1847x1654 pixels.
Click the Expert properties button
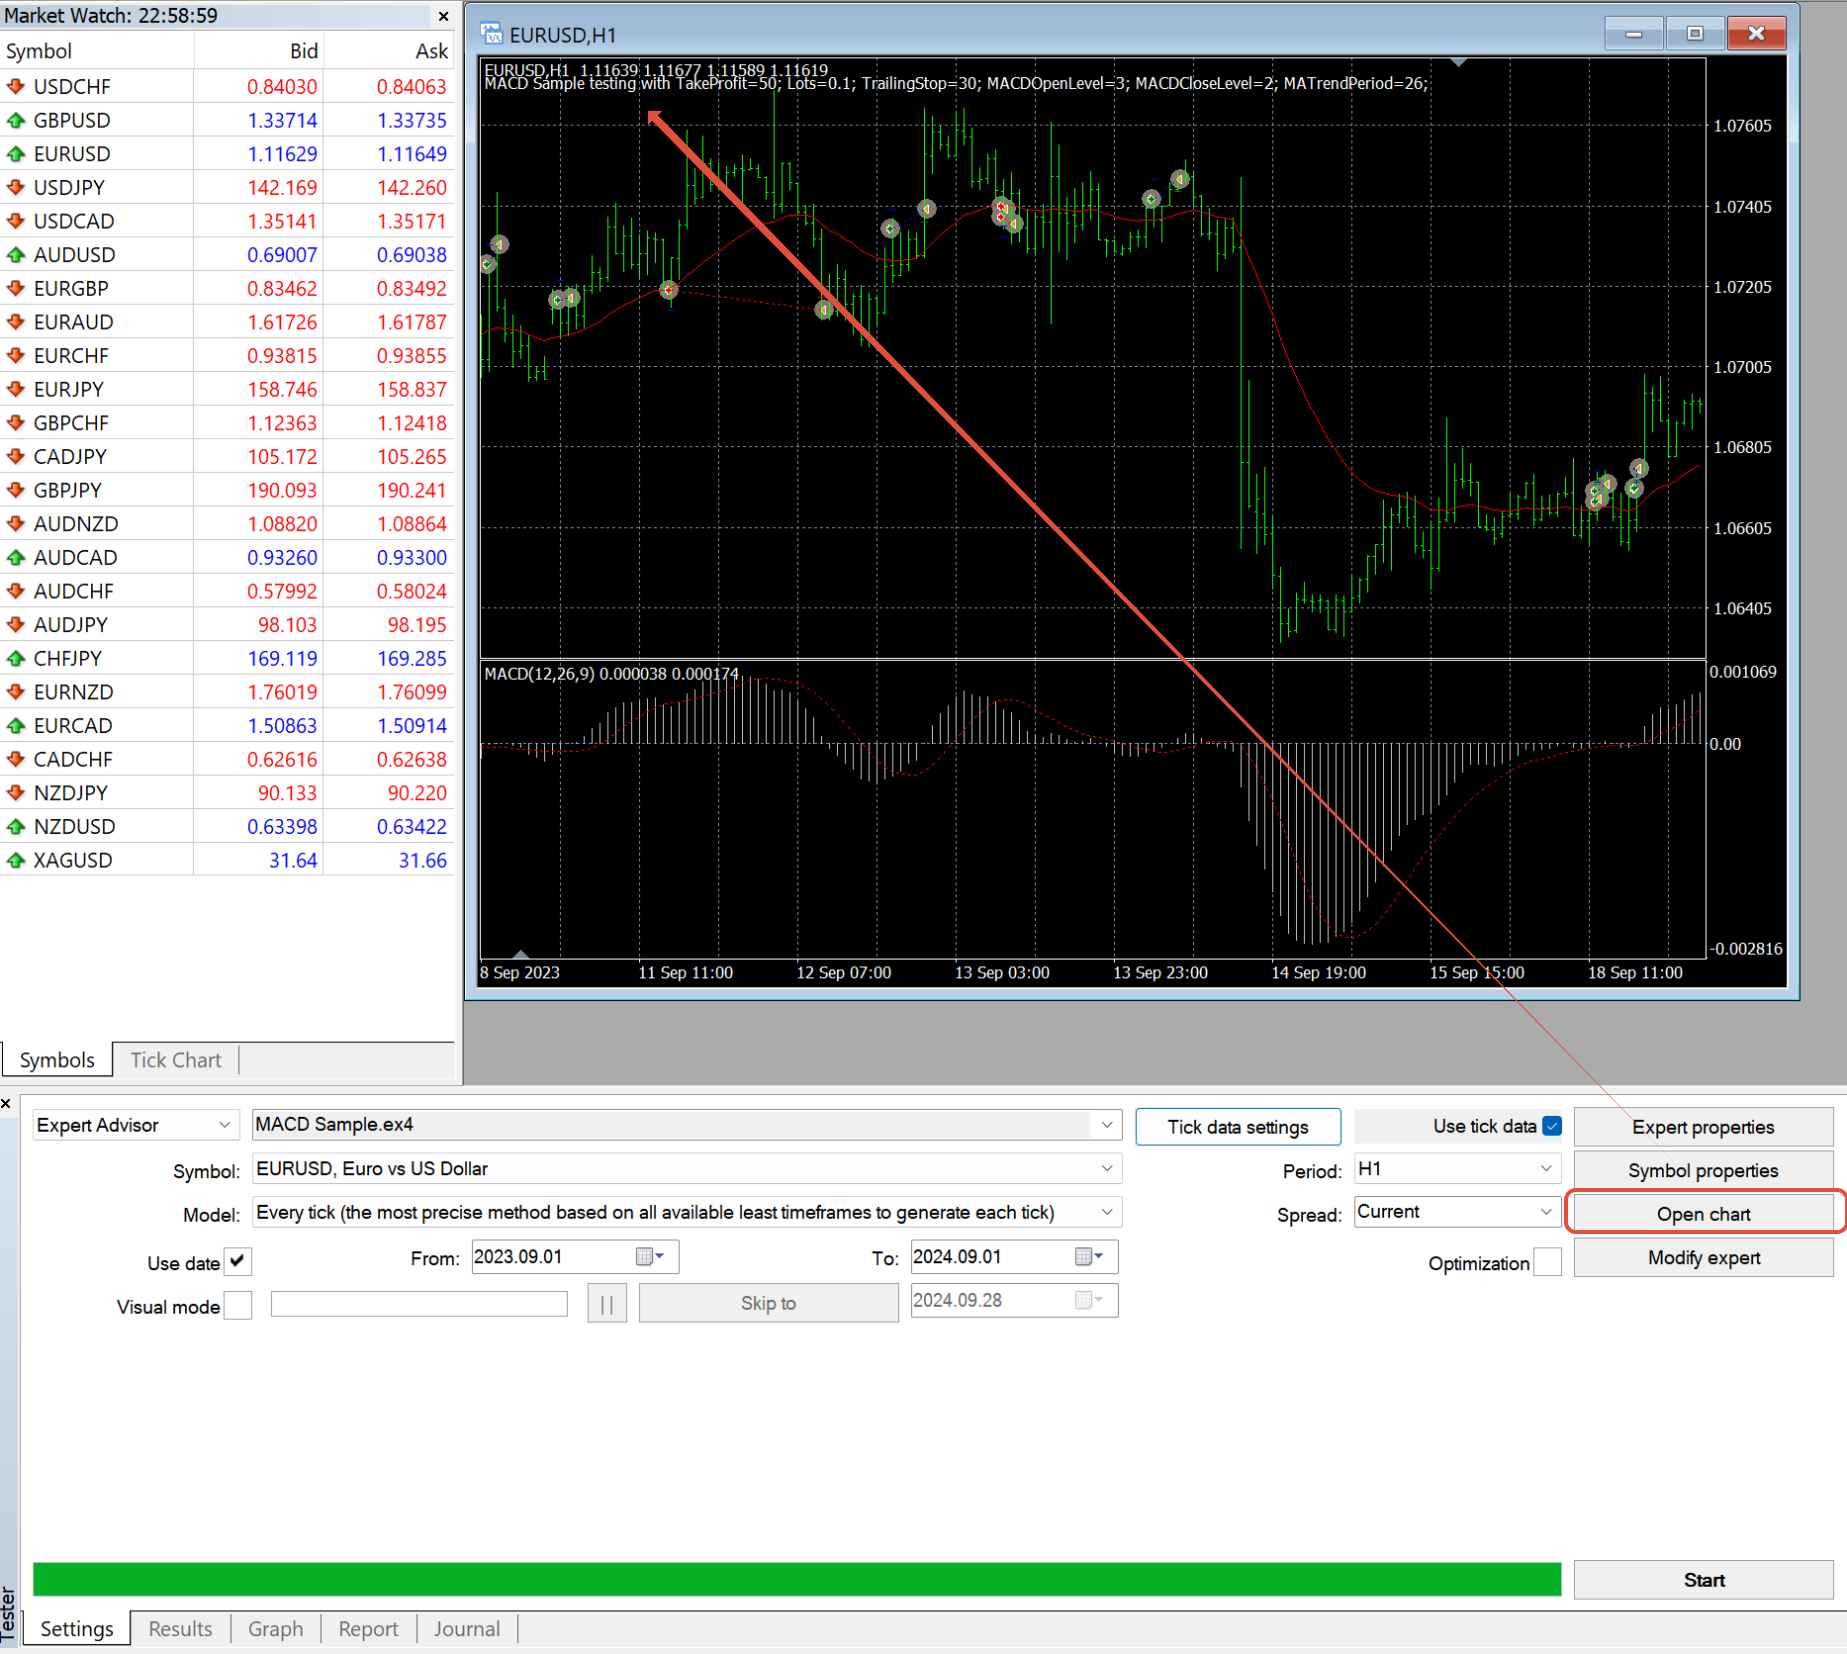[x=1703, y=1127]
